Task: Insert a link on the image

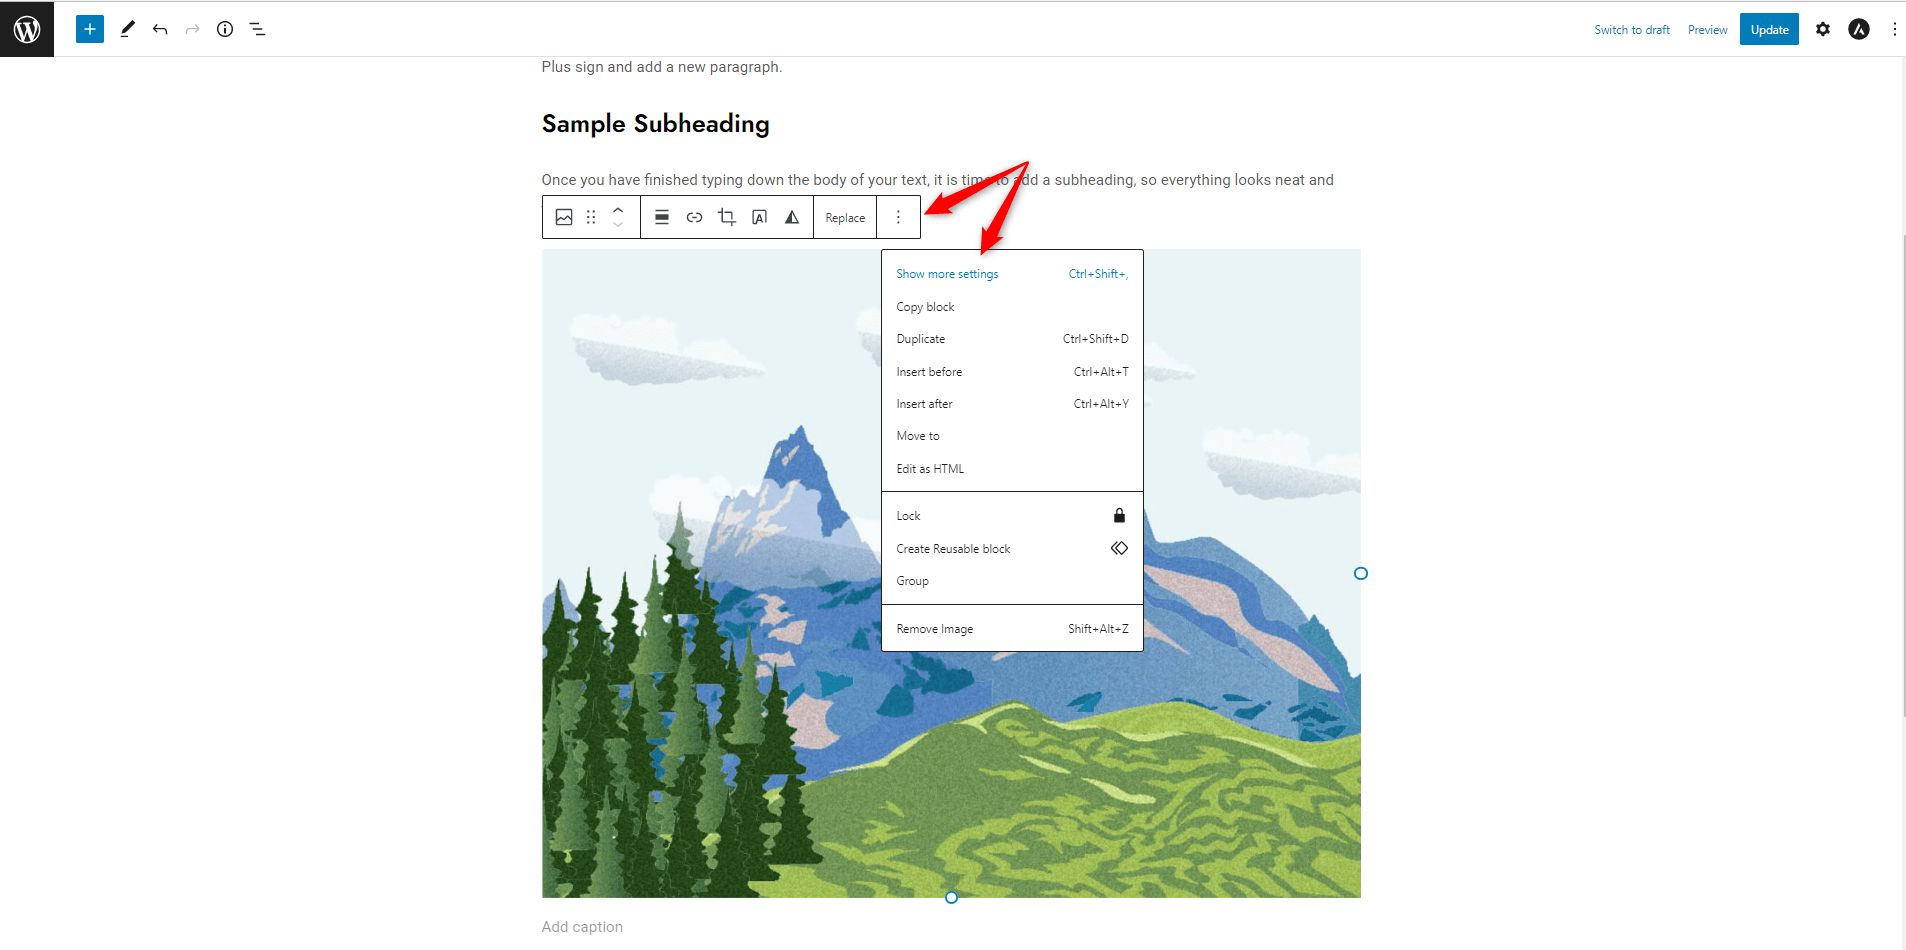Action: [x=694, y=217]
